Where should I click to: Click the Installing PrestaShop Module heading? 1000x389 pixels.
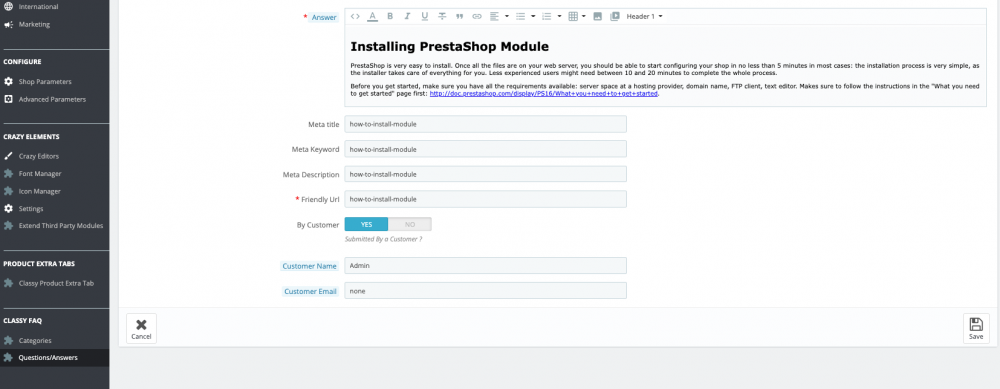(x=450, y=47)
